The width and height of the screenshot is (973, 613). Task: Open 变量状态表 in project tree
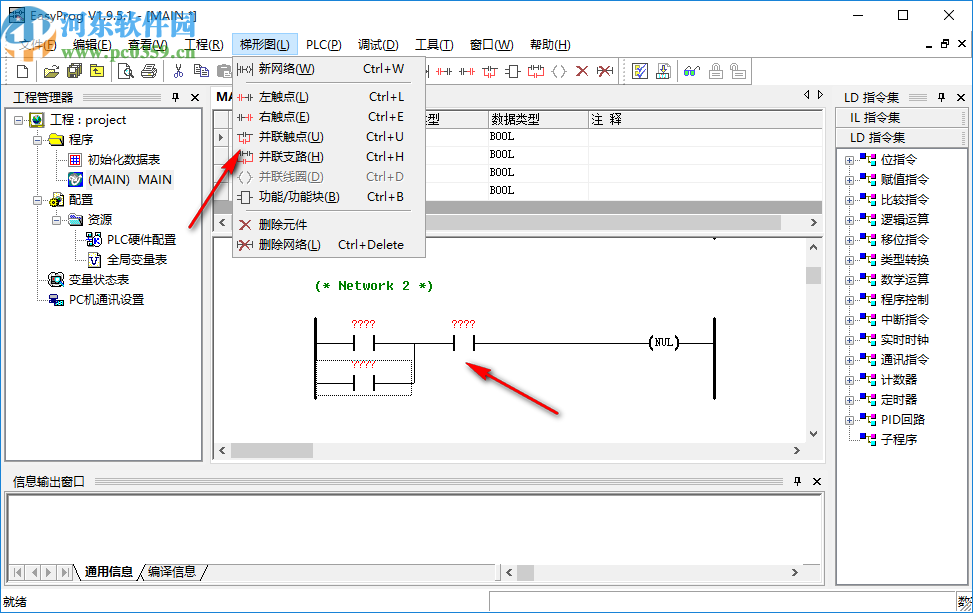[98, 280]
